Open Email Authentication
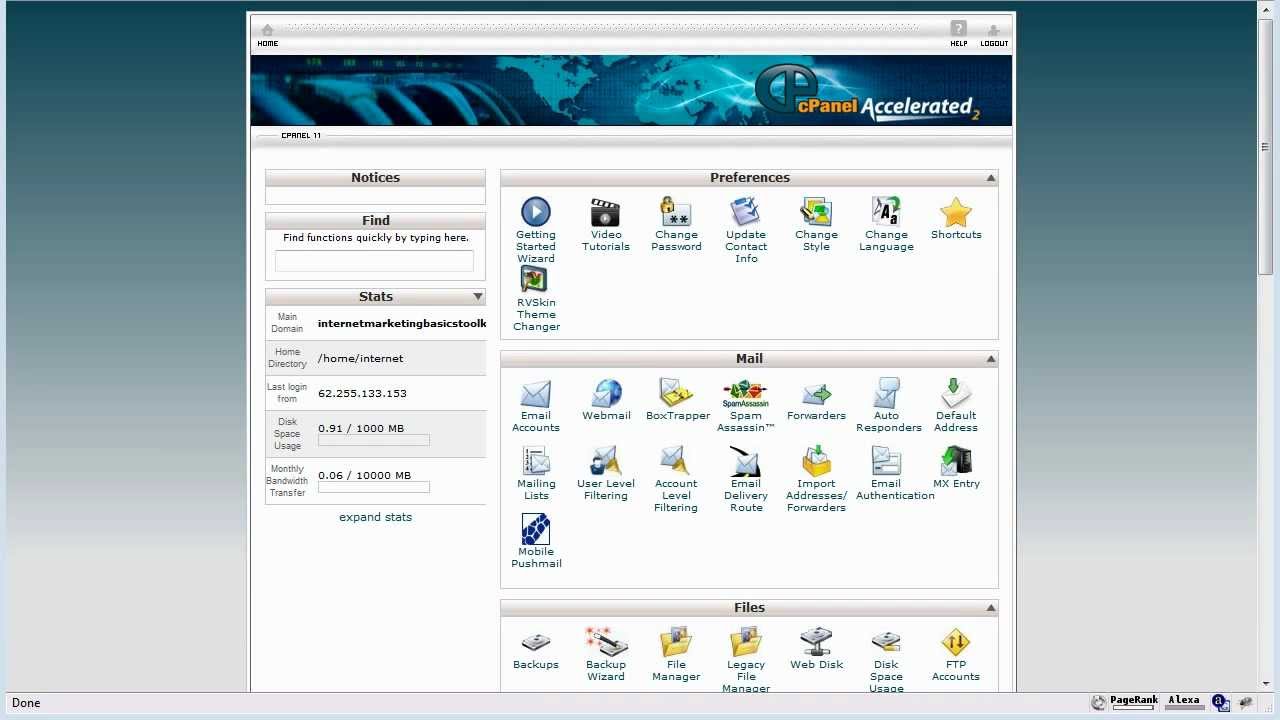Image resolution: width=1280 pixels, height=720 pixels. click(894, 473)
